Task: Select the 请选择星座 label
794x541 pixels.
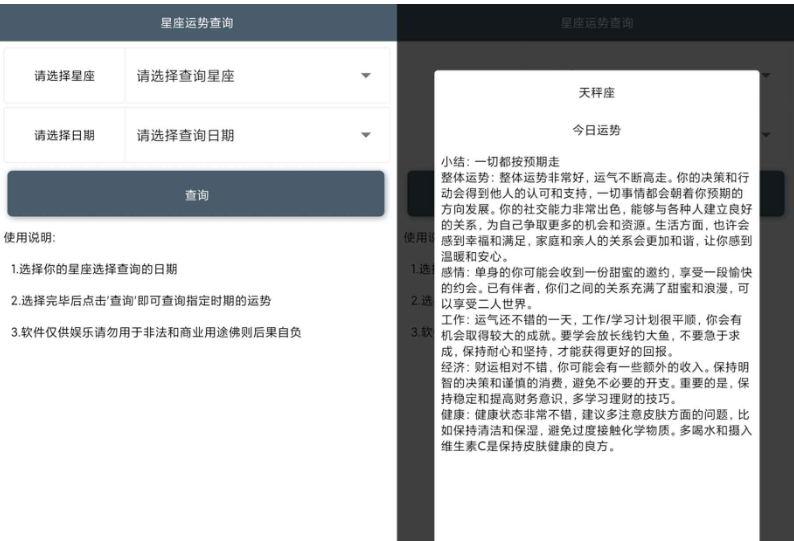Action: [65, 76]
